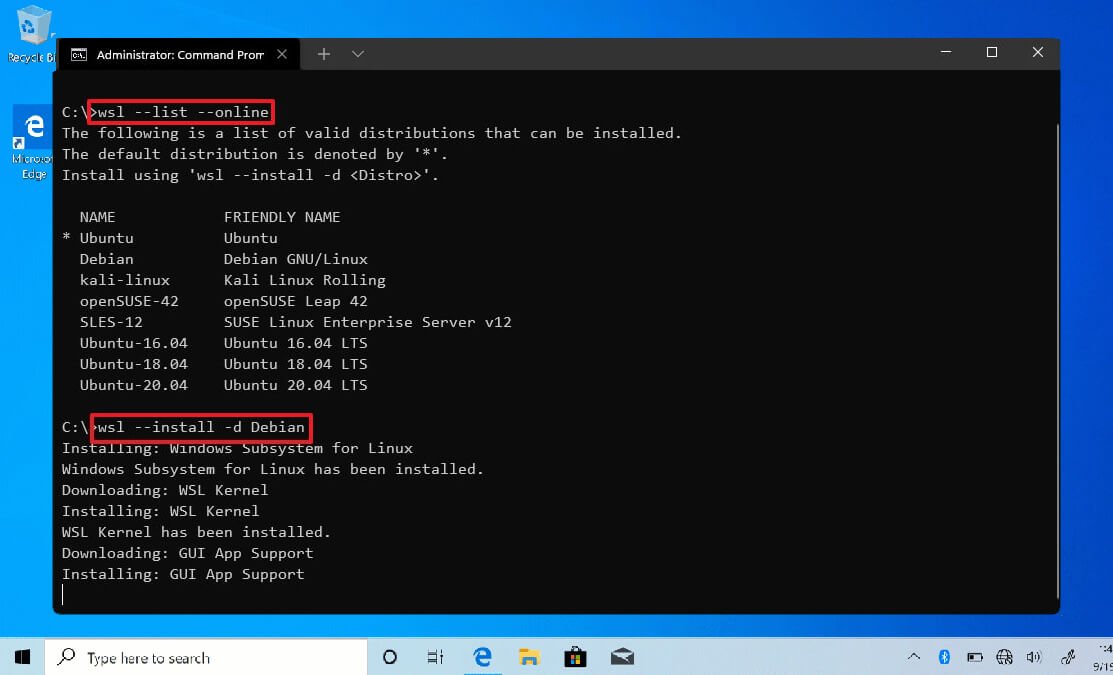Select the Administrator: Command Prompt tab
Viewport: 1113px width, 675px height.
pos(170,54)
